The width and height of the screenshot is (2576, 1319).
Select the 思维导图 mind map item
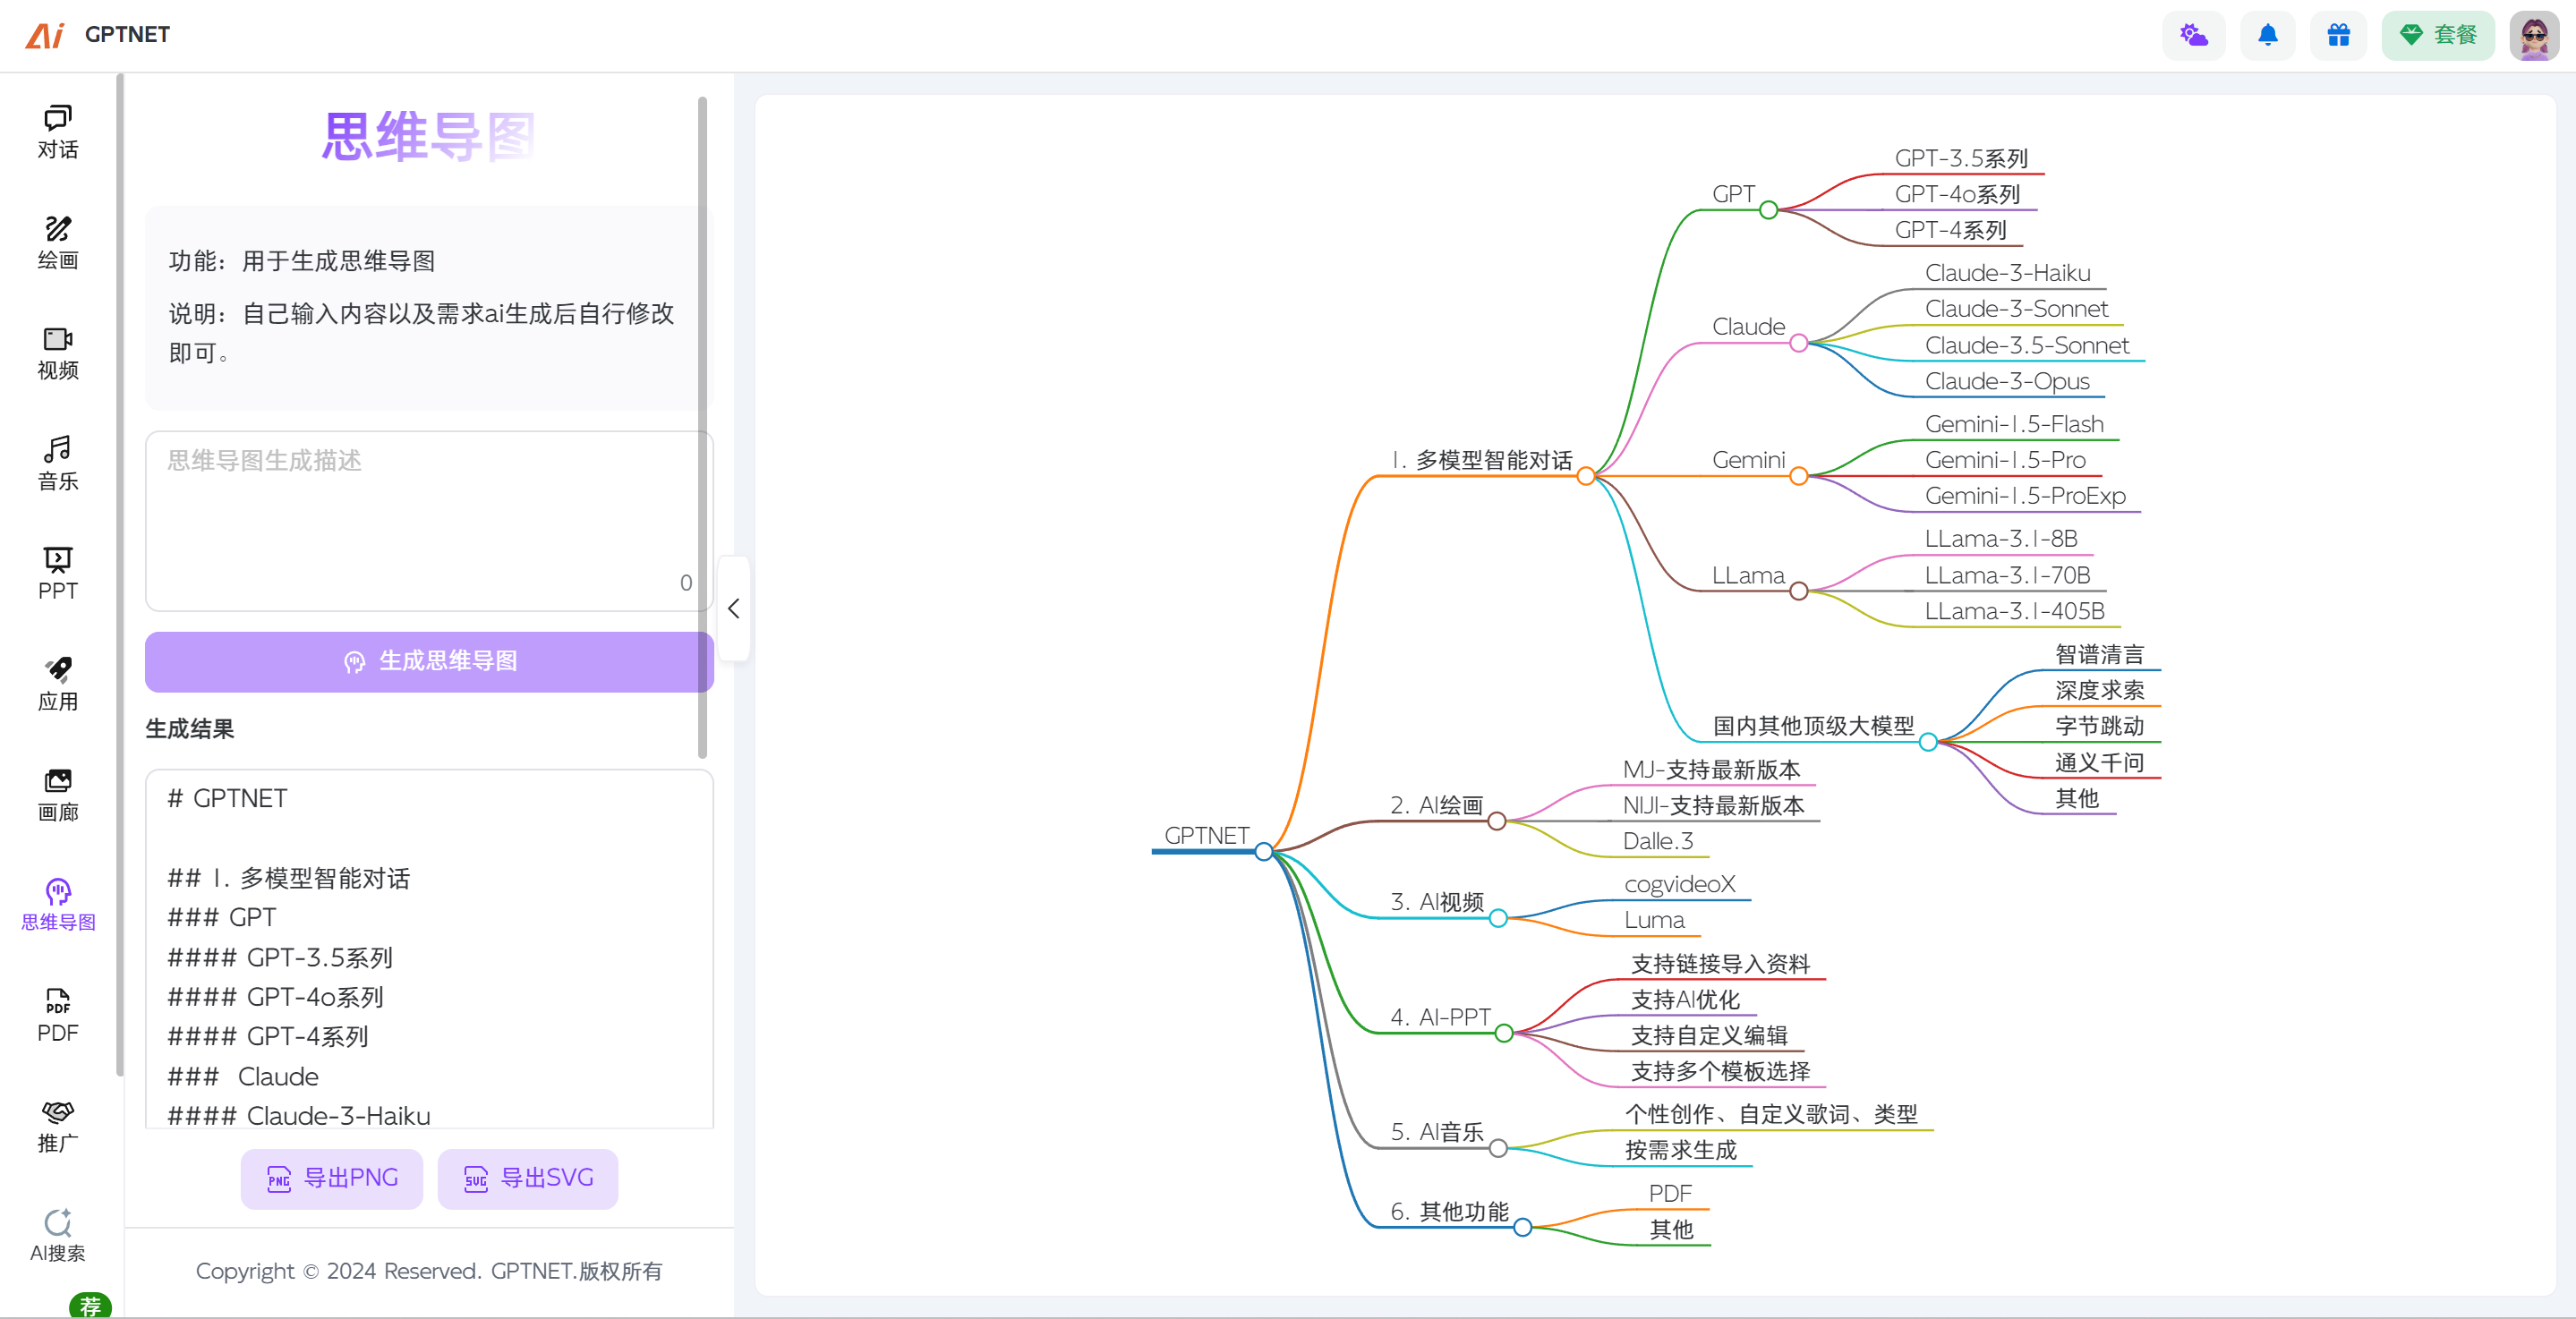coord(58,905)
